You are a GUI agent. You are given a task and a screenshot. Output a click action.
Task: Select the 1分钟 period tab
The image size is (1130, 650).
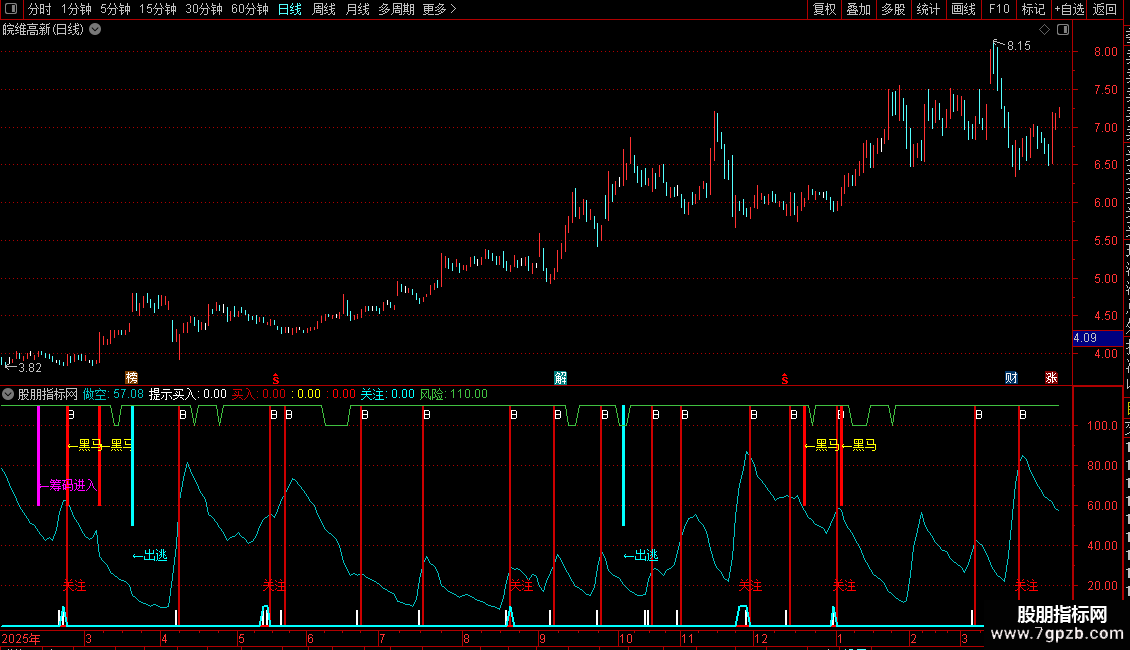76,9
